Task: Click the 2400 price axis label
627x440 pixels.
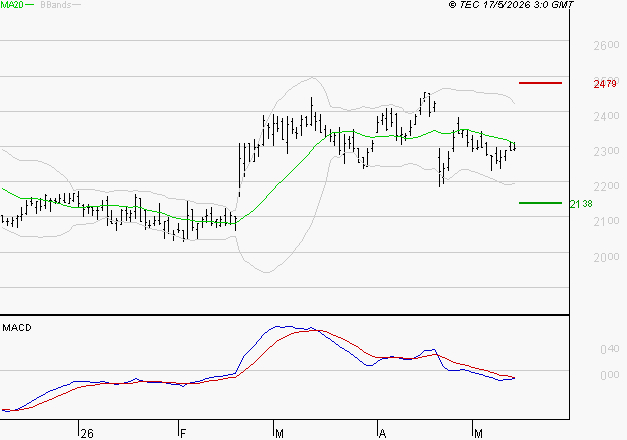Action: click(606, 116)
